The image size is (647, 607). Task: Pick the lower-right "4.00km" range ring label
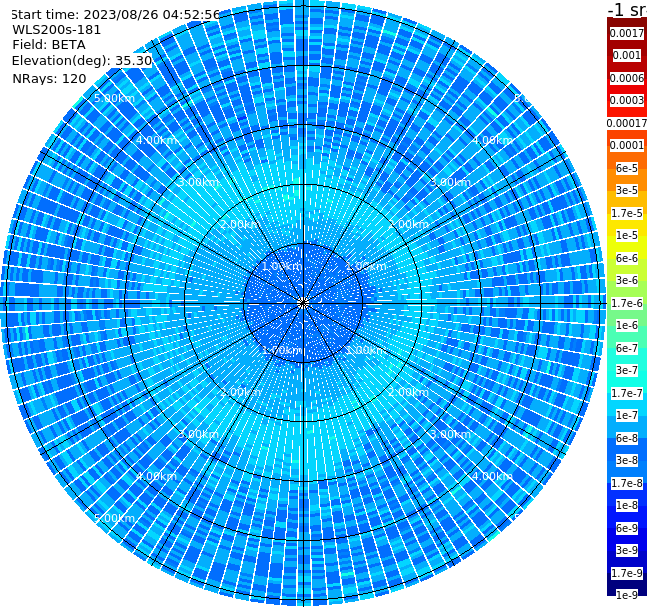pyautogui.click(x=493, y=476)
